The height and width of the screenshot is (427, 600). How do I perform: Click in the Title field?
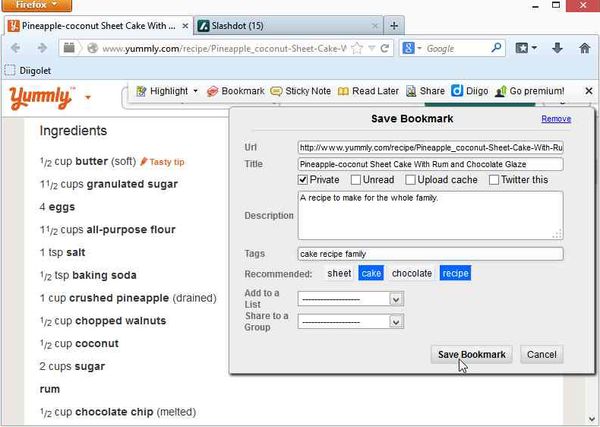click(430, 164)
